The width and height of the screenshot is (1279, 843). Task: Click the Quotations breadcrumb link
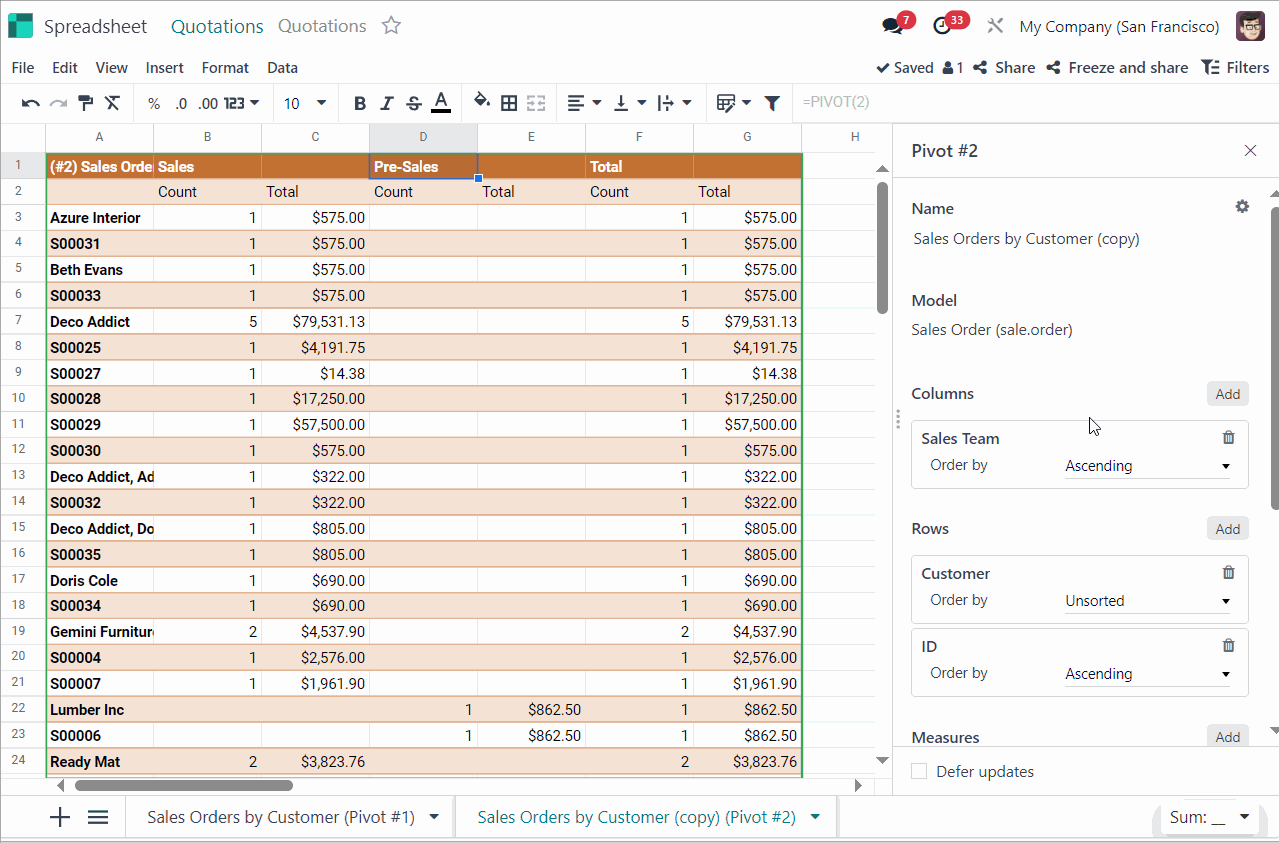pos(217,27)
